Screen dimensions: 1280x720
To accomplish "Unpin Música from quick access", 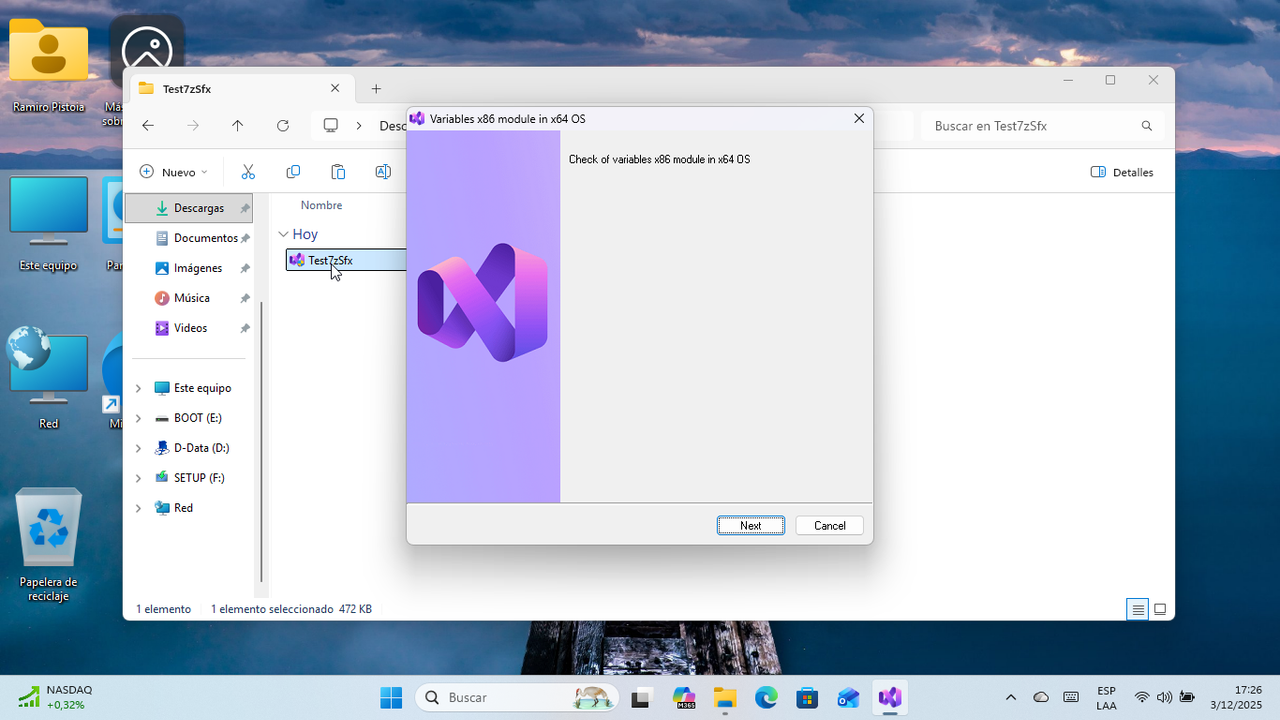I will [245, 298].
